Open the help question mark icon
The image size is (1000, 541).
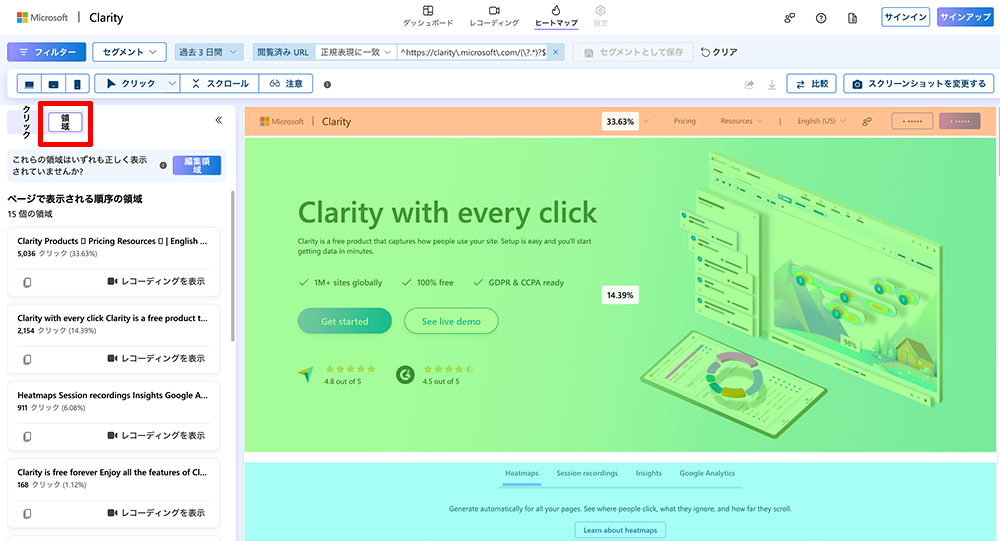pyautogui.click(x=821, y=18)
